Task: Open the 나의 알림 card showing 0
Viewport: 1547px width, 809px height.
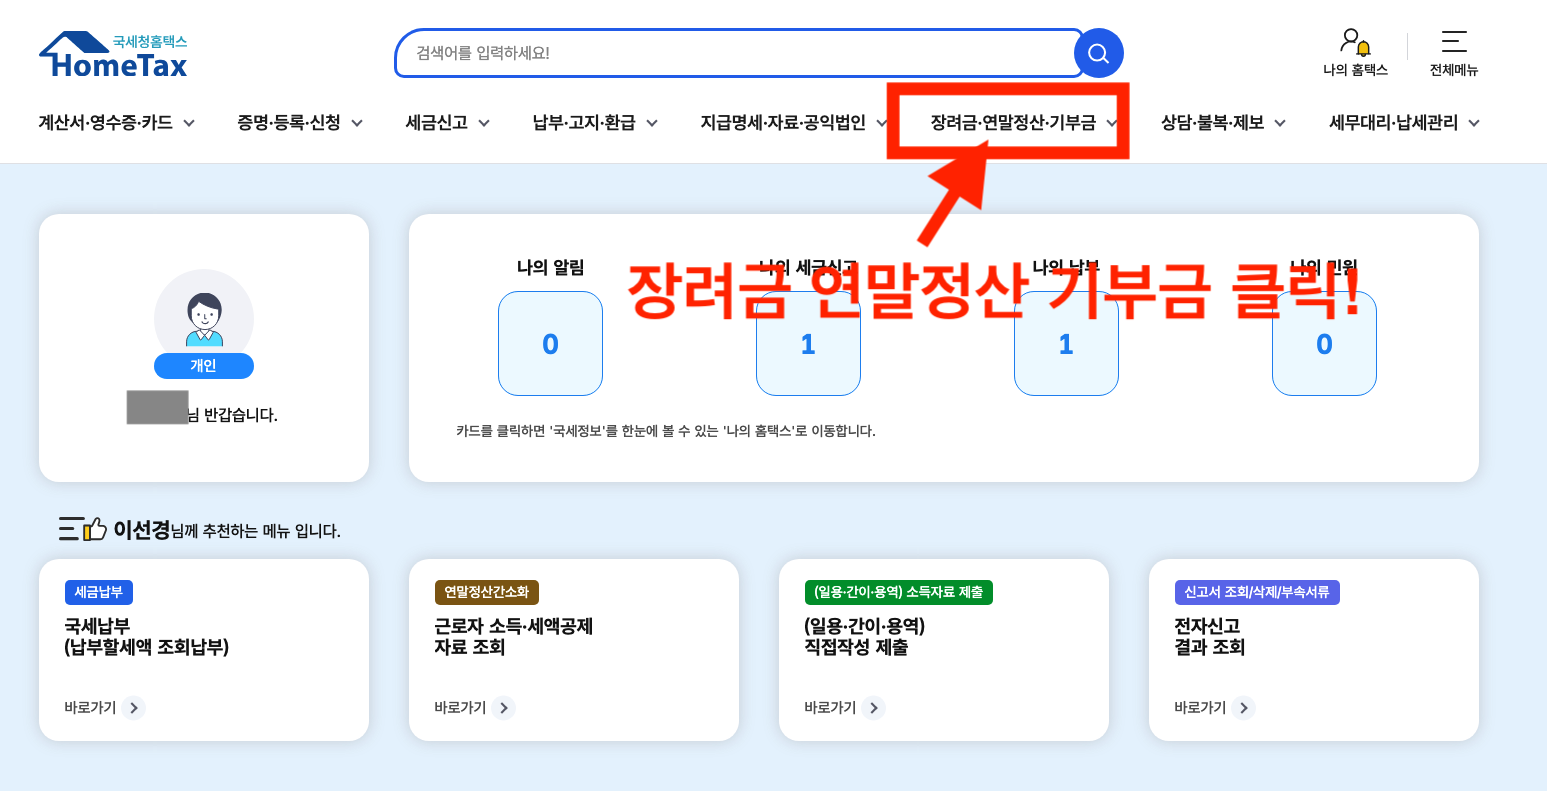Action: tap(550, 343)
